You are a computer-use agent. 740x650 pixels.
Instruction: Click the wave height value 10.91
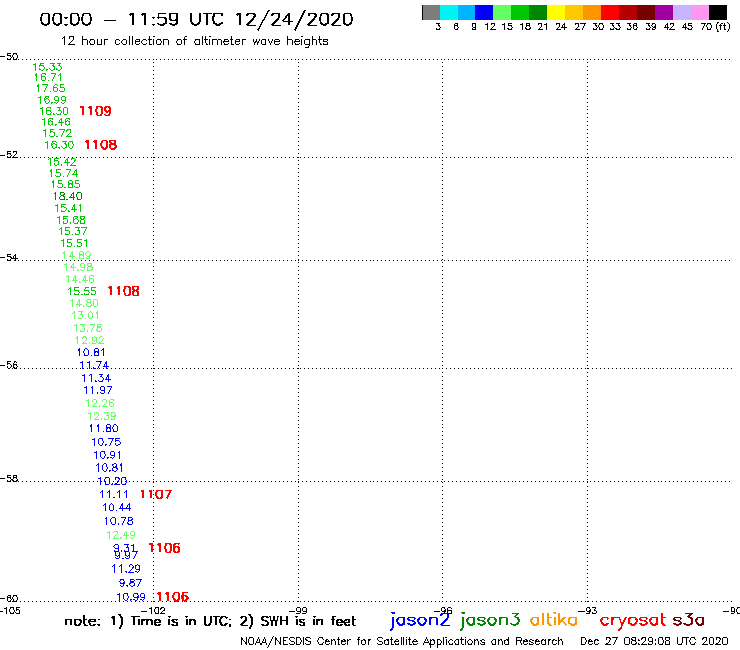click(107, 456)
